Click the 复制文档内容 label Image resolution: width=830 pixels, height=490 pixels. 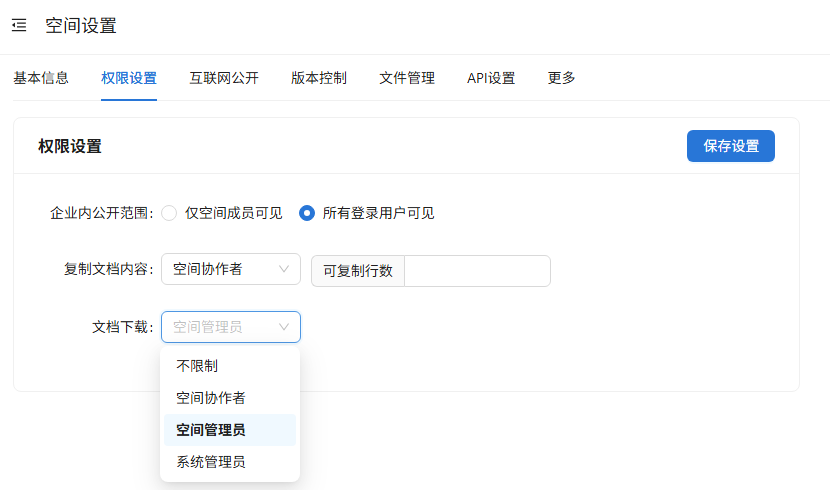tap(109, 269)
